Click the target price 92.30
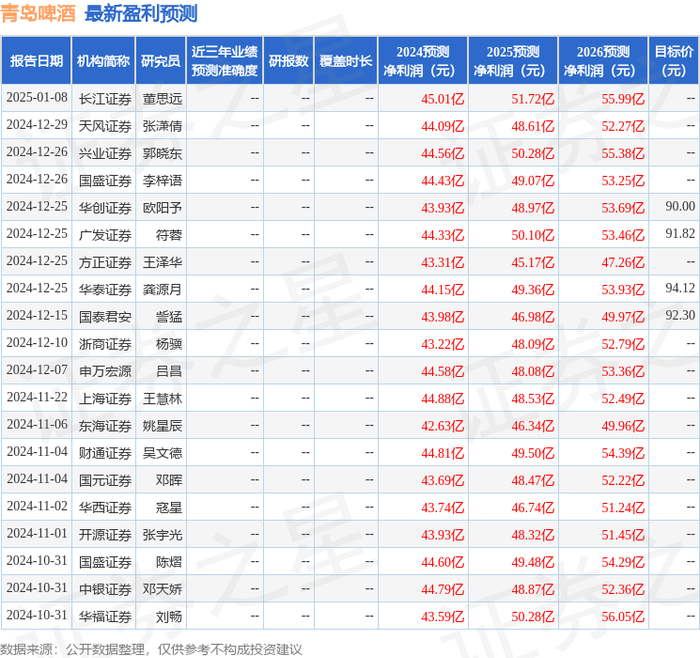This screenshot has height=658, width=700. click(680, 315)
